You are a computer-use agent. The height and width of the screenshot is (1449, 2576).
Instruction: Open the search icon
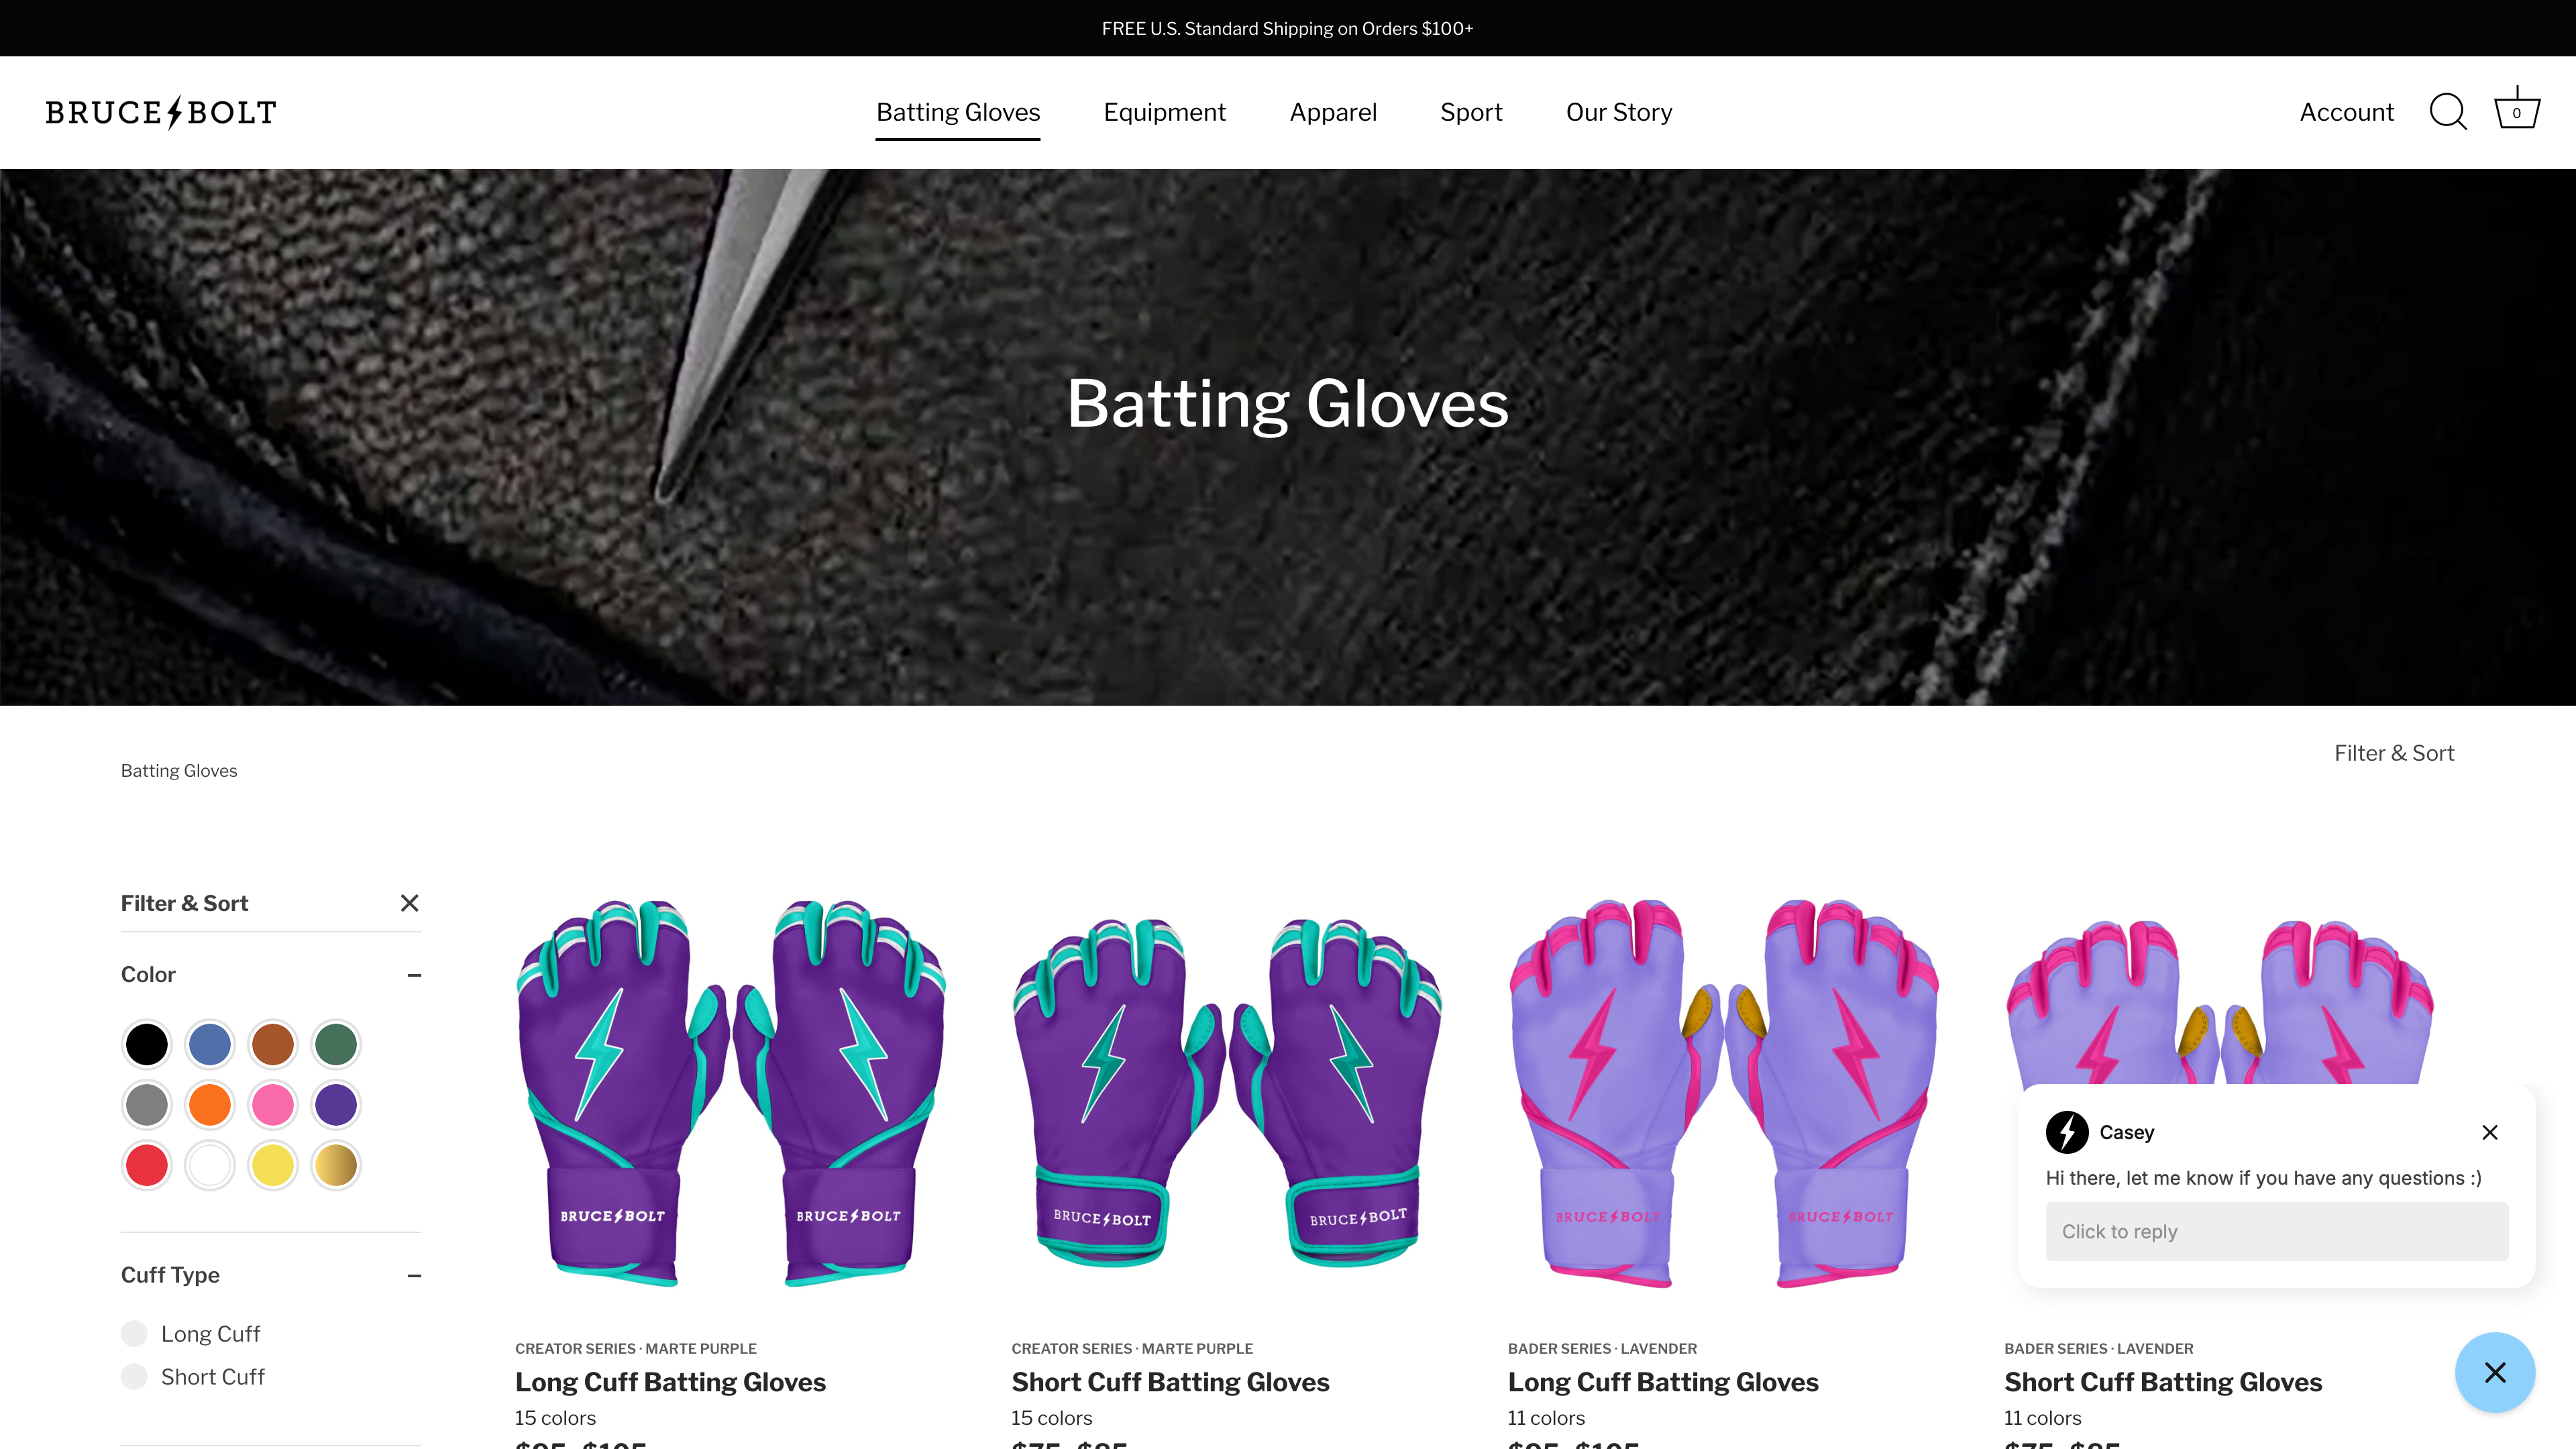2449,111
